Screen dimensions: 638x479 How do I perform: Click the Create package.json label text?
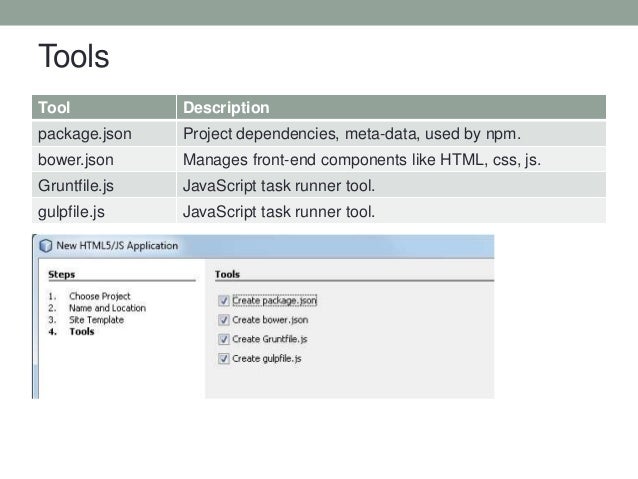pos(274,301)
